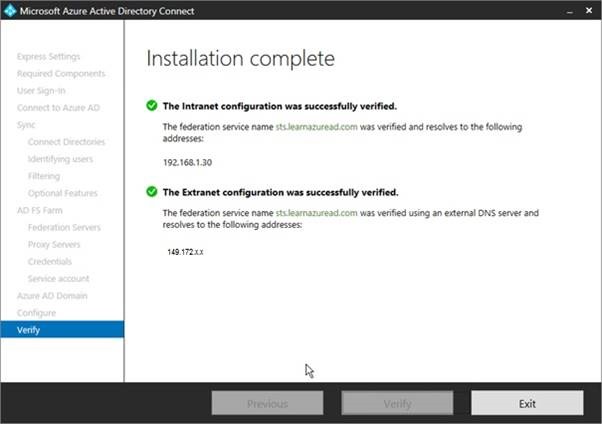This screenshot has height=424, width=602.
Task: Select the Sync step in sidebar
Action: coord(26,125)
